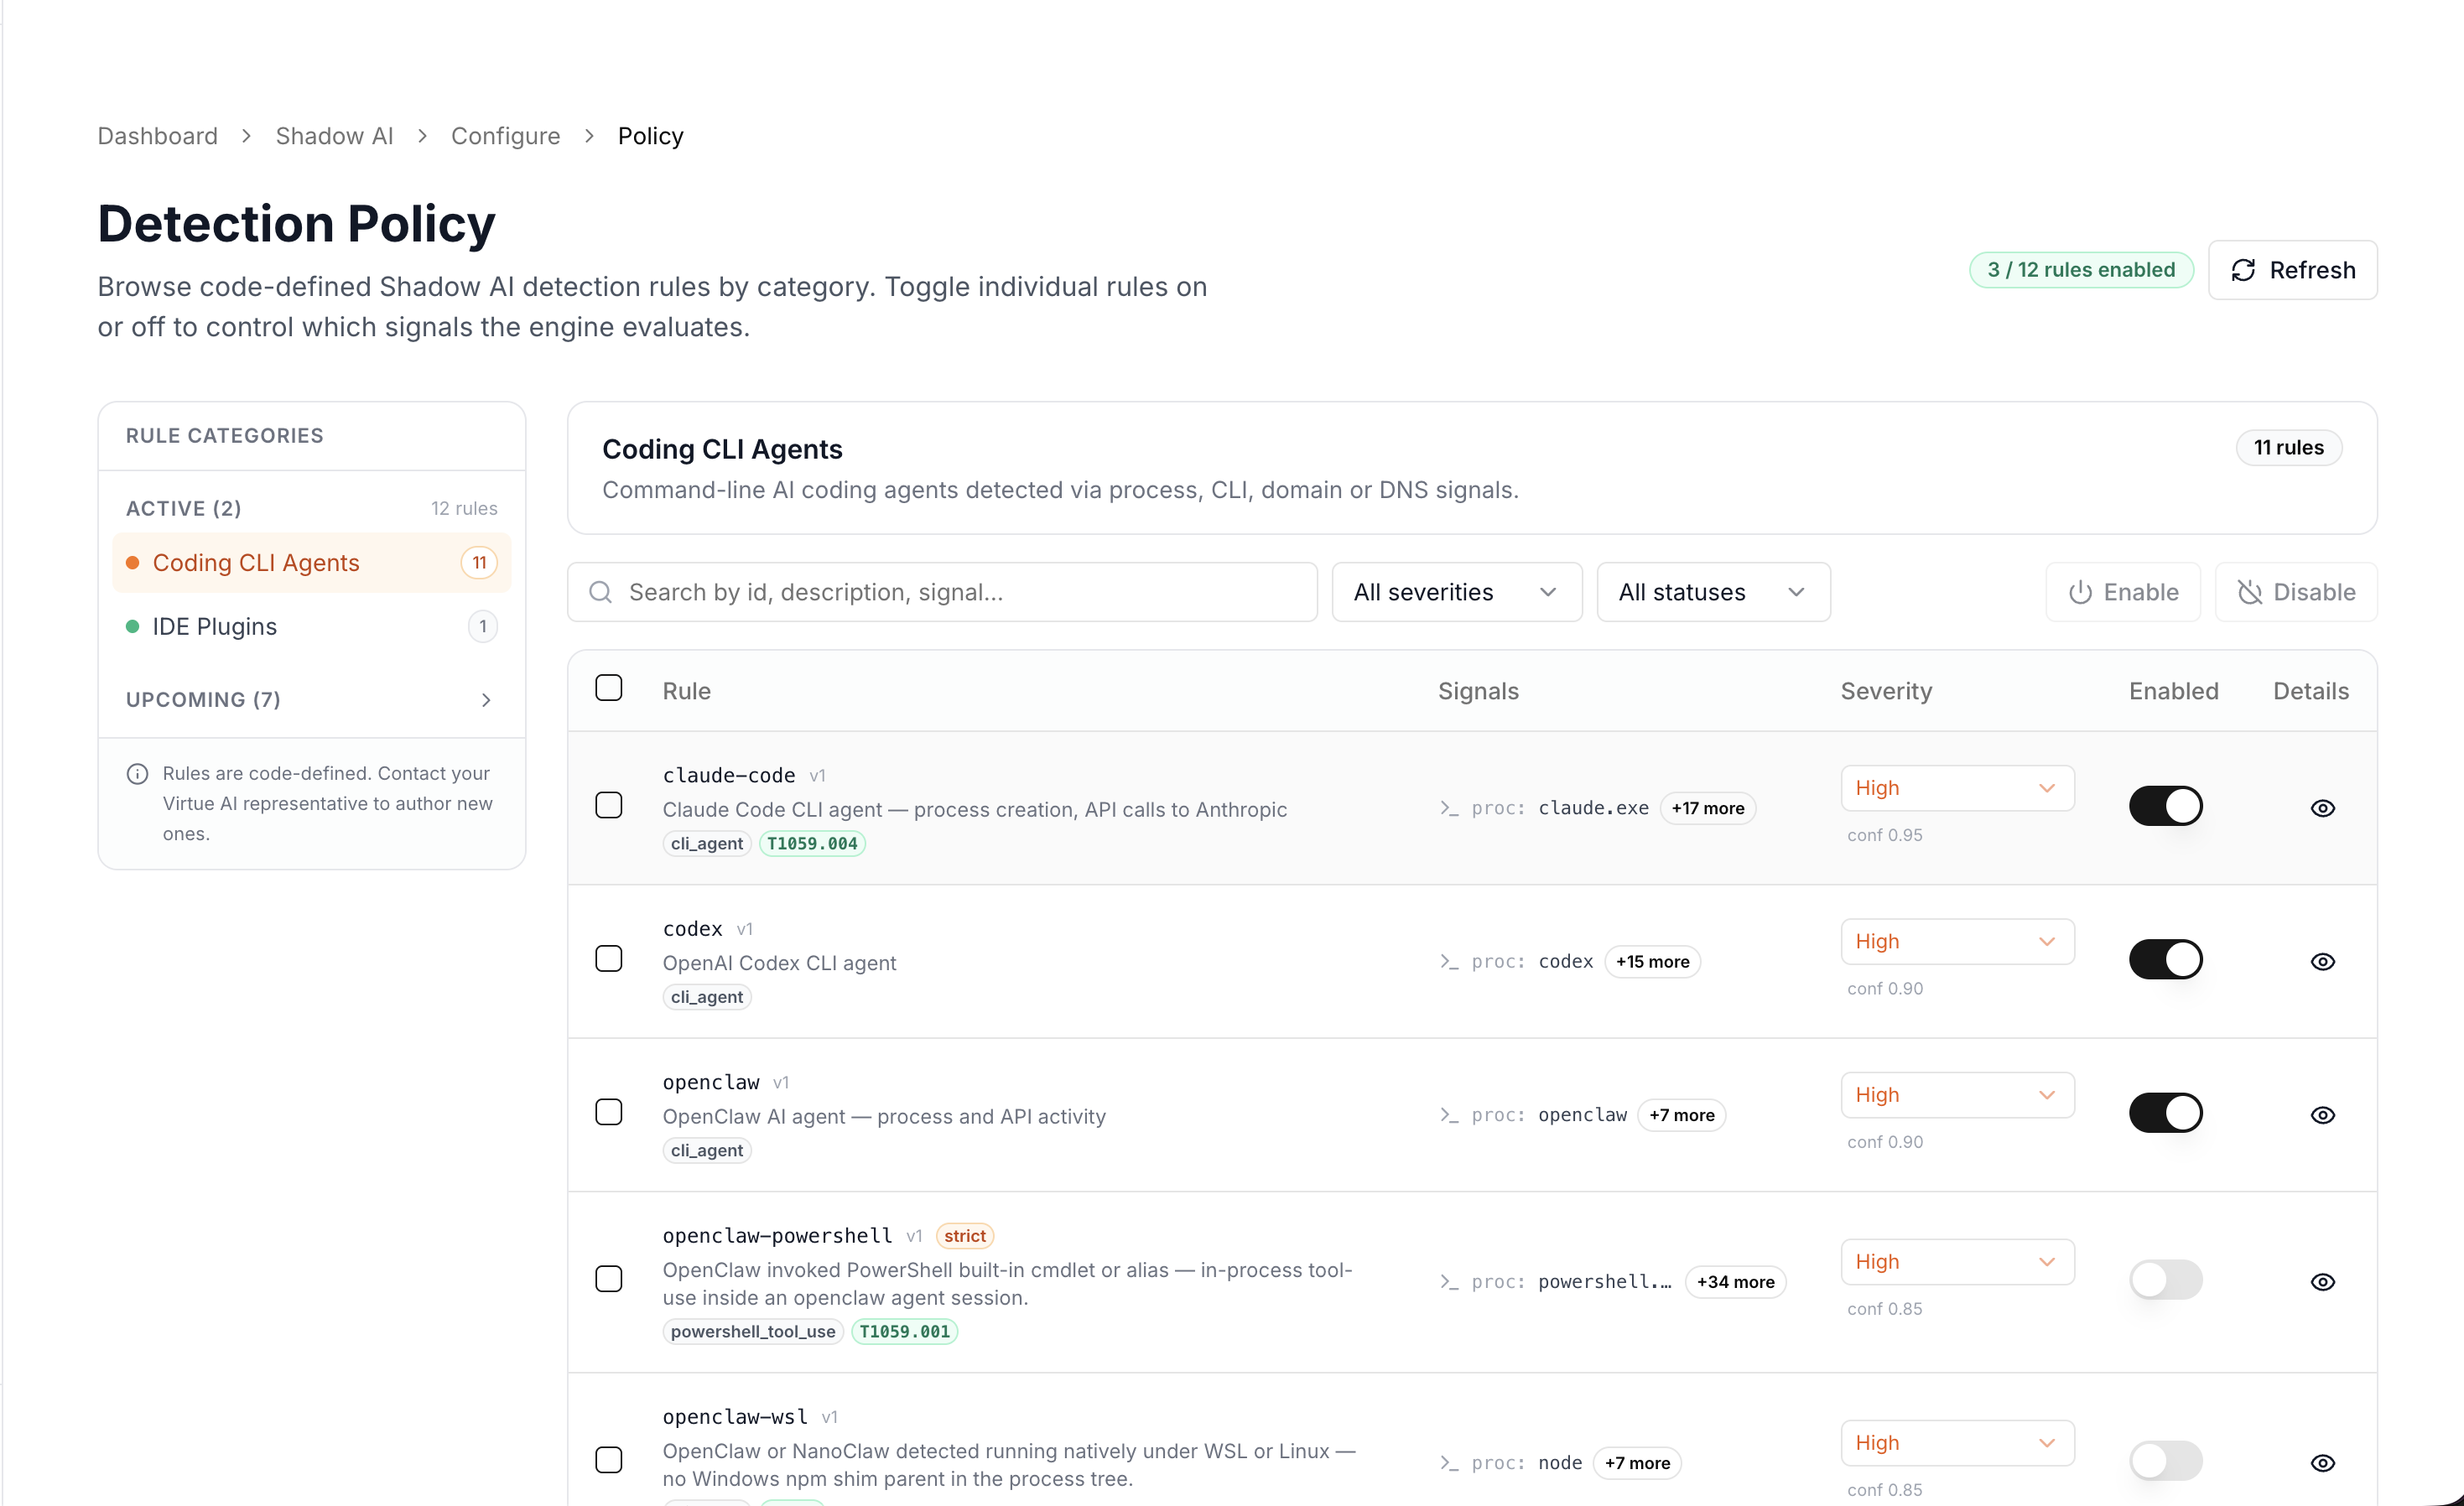Tick the openclaw-wsl row checkbox
2464x1506 pixels.
608,1460
